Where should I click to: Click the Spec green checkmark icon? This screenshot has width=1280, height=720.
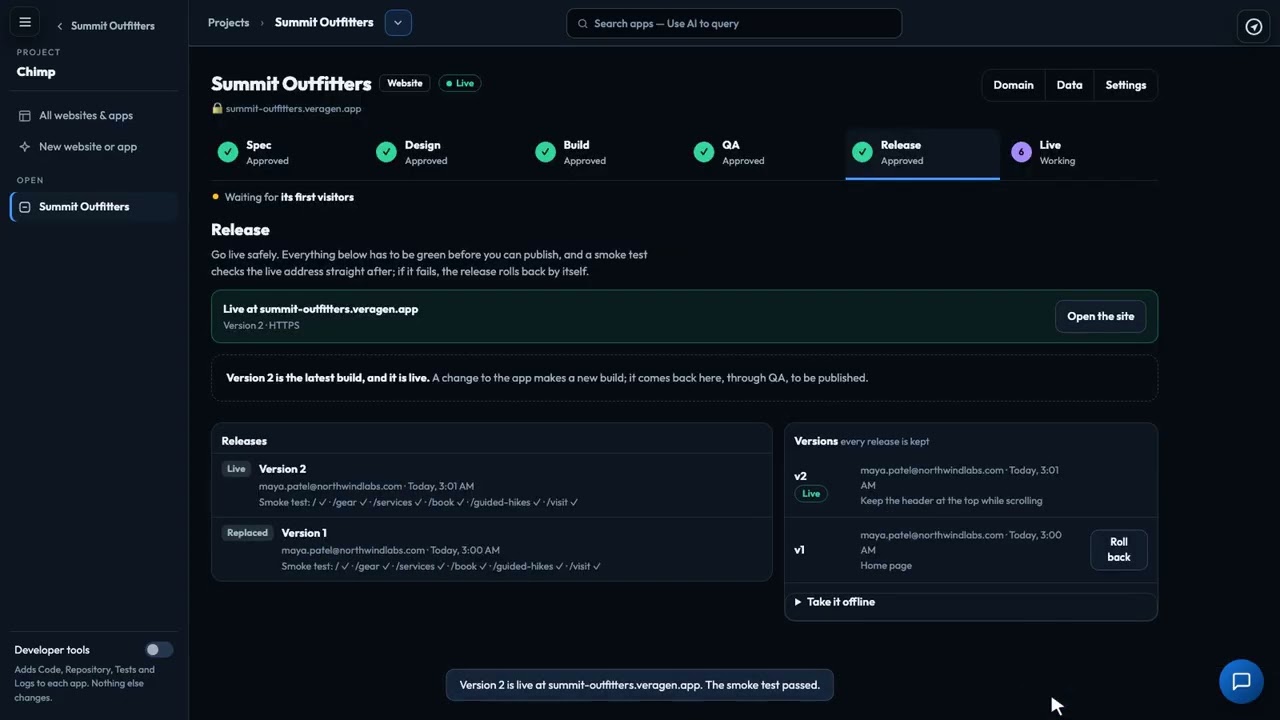(x=228, y=152)
